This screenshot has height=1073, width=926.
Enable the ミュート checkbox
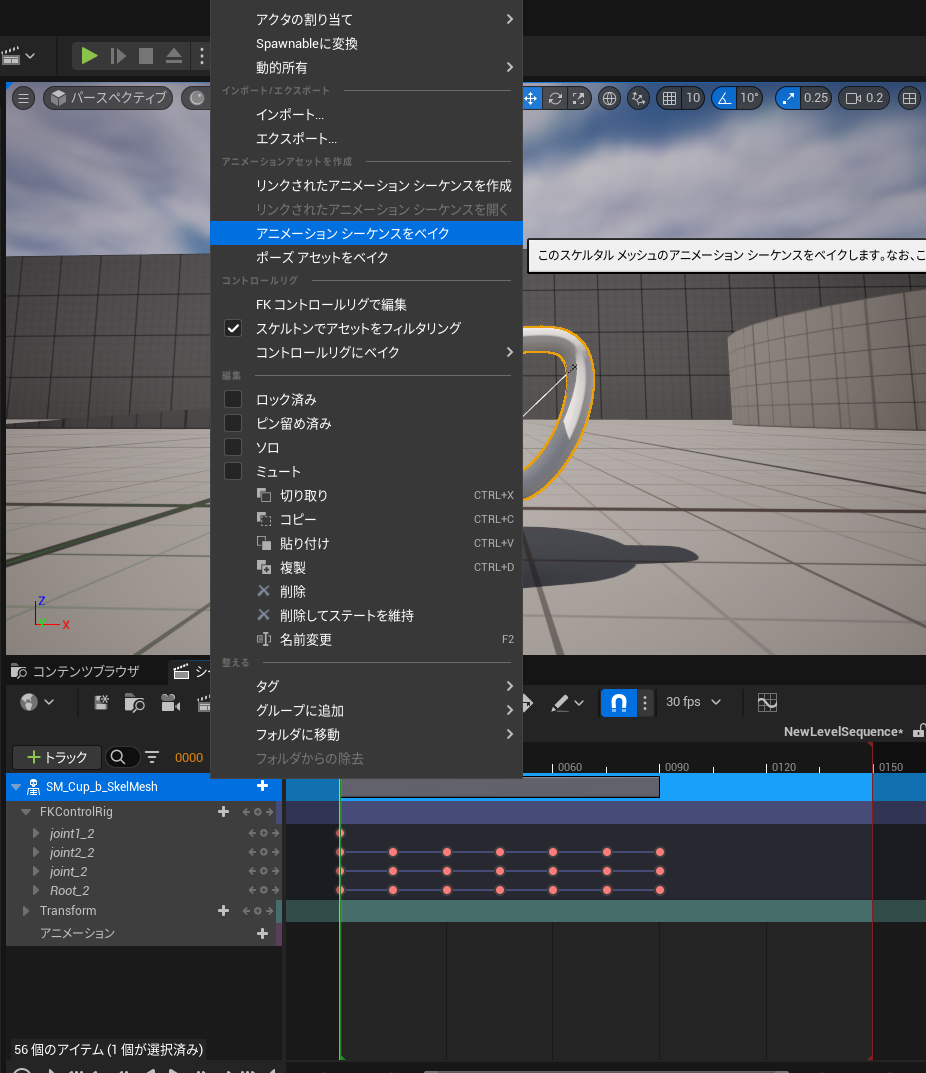(x=233, y=471)
